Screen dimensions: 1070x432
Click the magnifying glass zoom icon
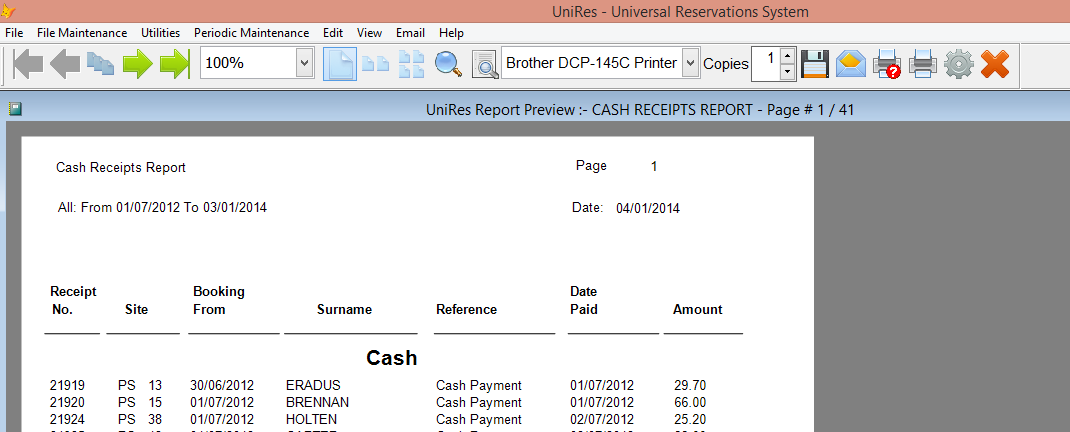coord(447,64)
